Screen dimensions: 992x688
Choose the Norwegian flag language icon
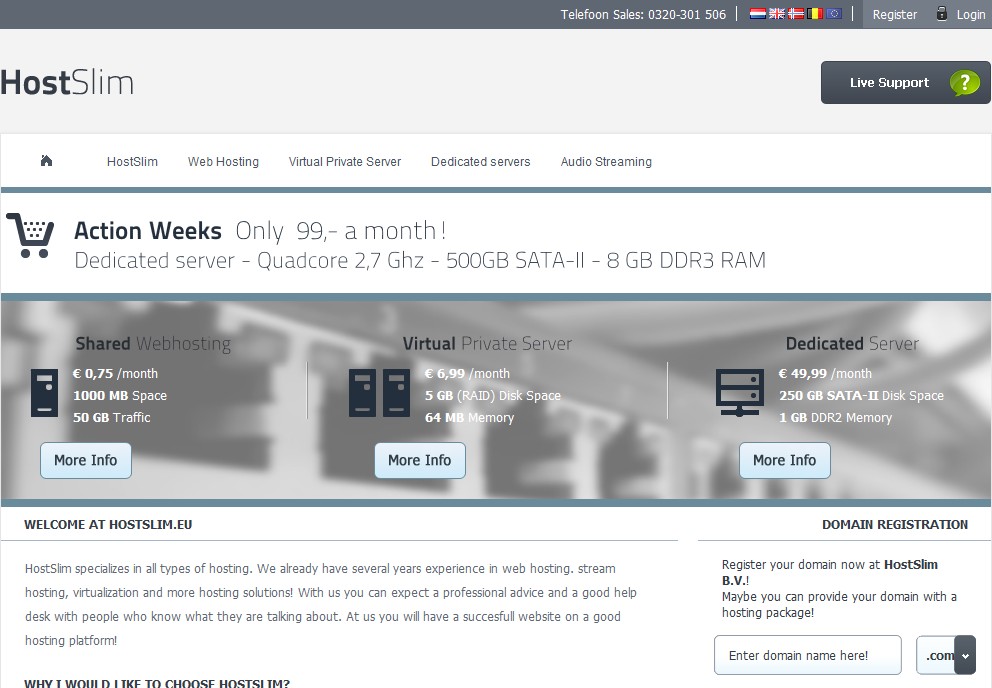coord(795,13)
